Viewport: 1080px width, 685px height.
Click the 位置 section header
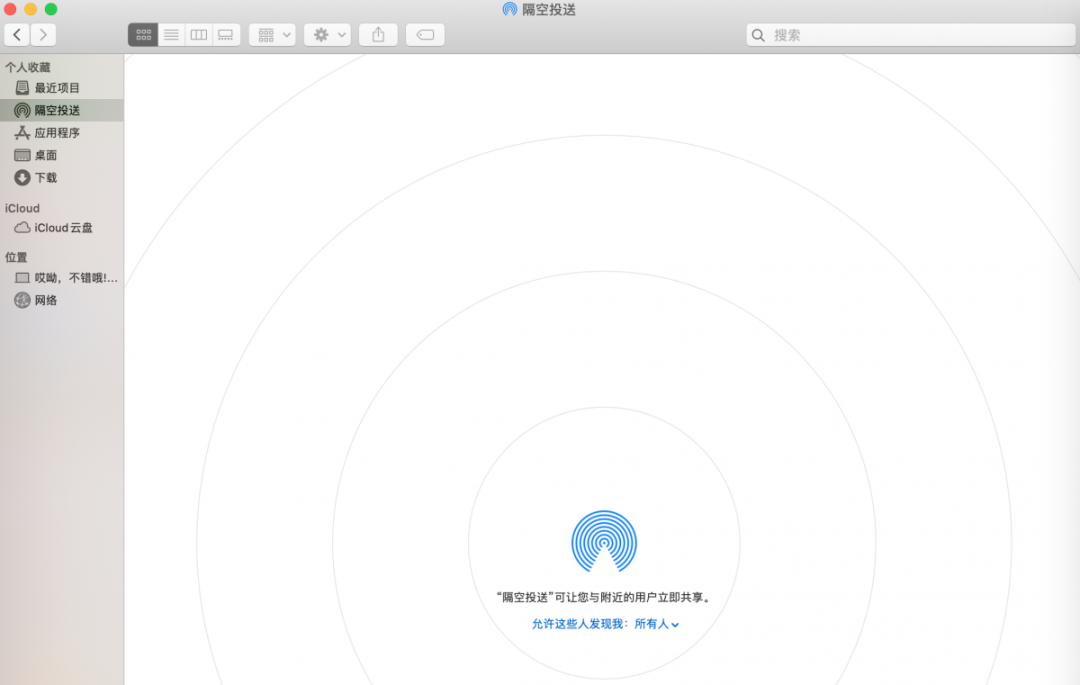(16, 257)
